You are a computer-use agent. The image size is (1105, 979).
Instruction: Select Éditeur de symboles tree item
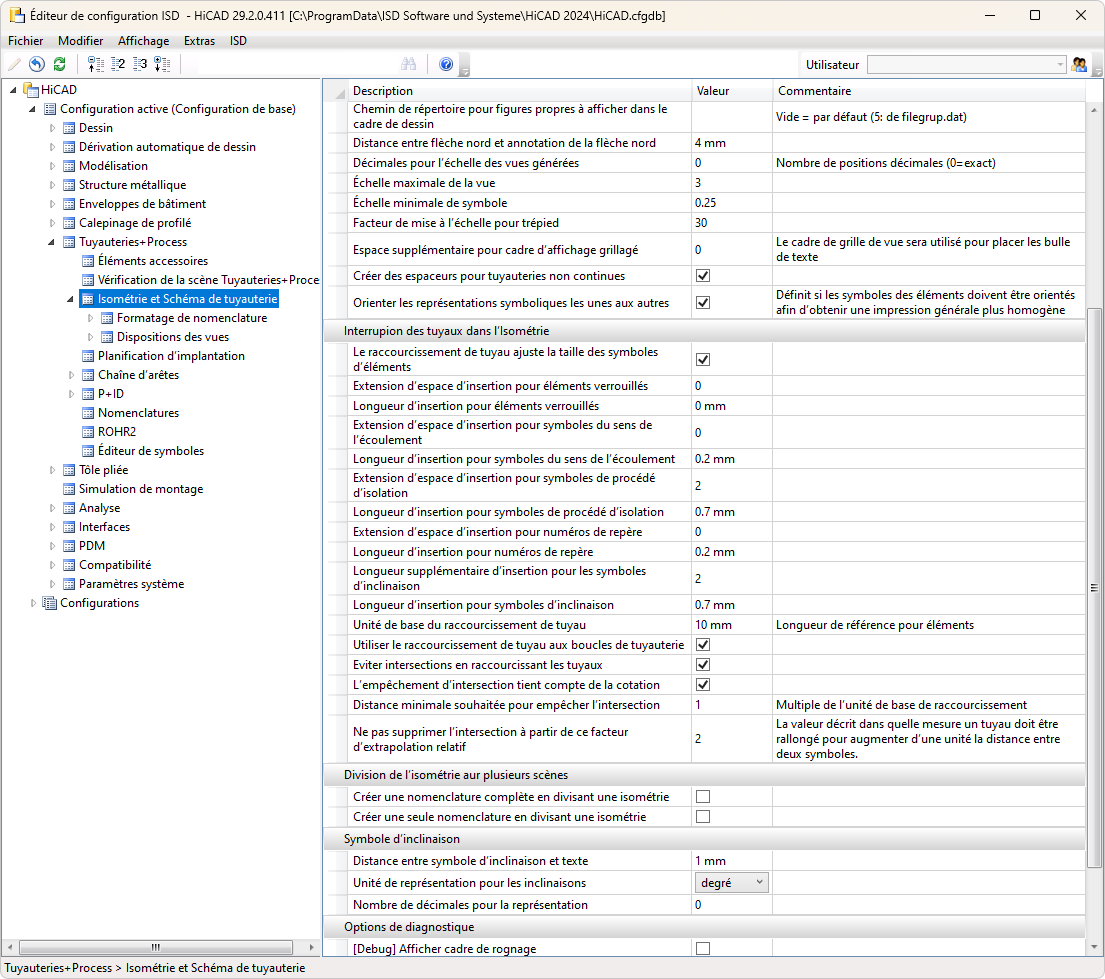pyautogui.click(x=150, y=451)
